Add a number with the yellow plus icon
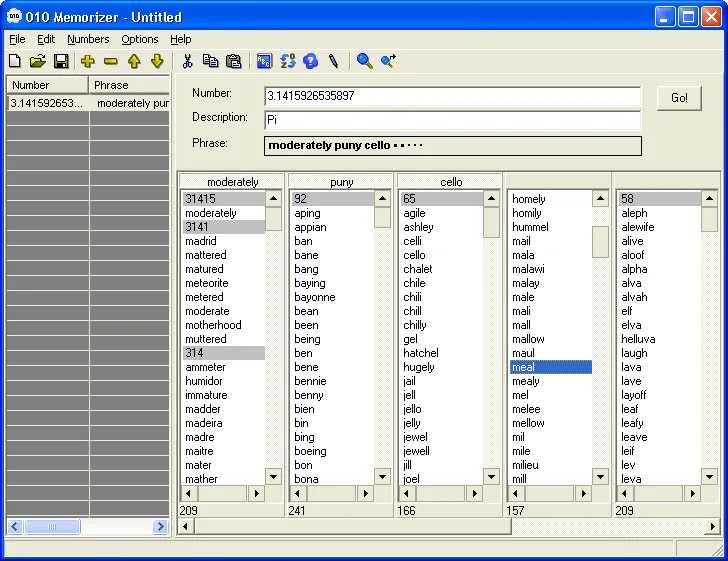The image size is (728, 561). (88, 62)
